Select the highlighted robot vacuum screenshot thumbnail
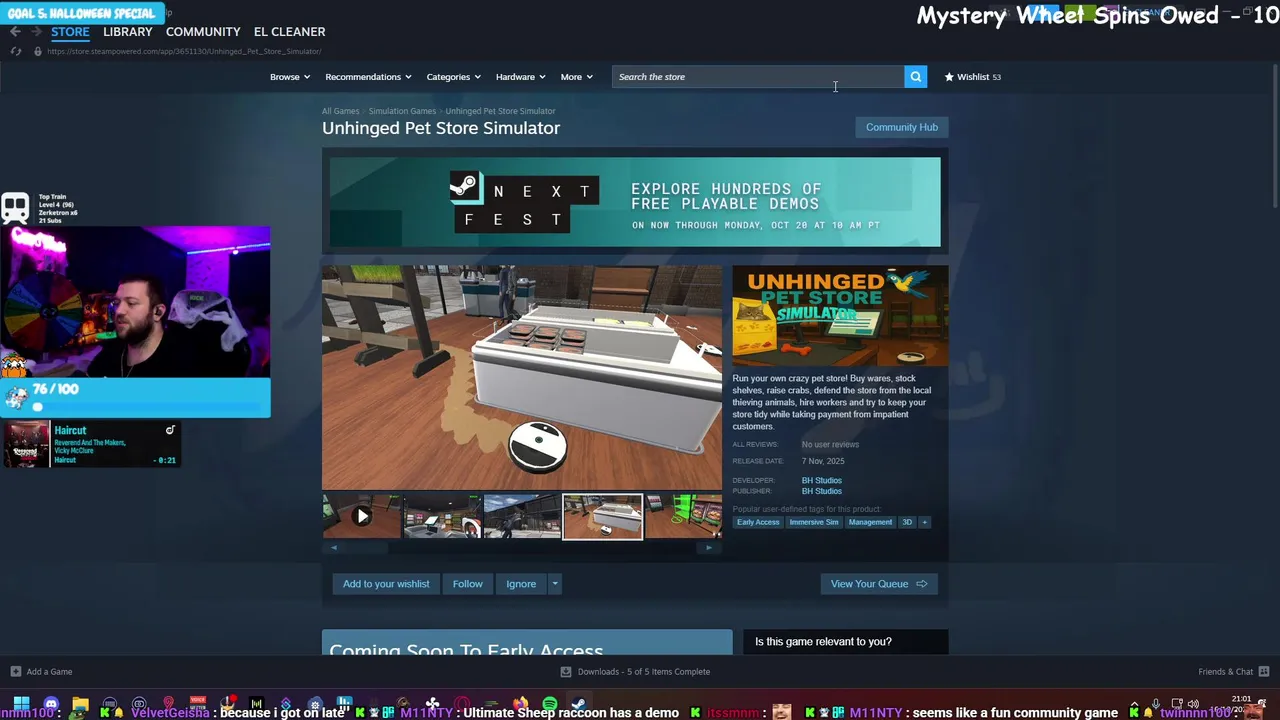 coord(603,516)
